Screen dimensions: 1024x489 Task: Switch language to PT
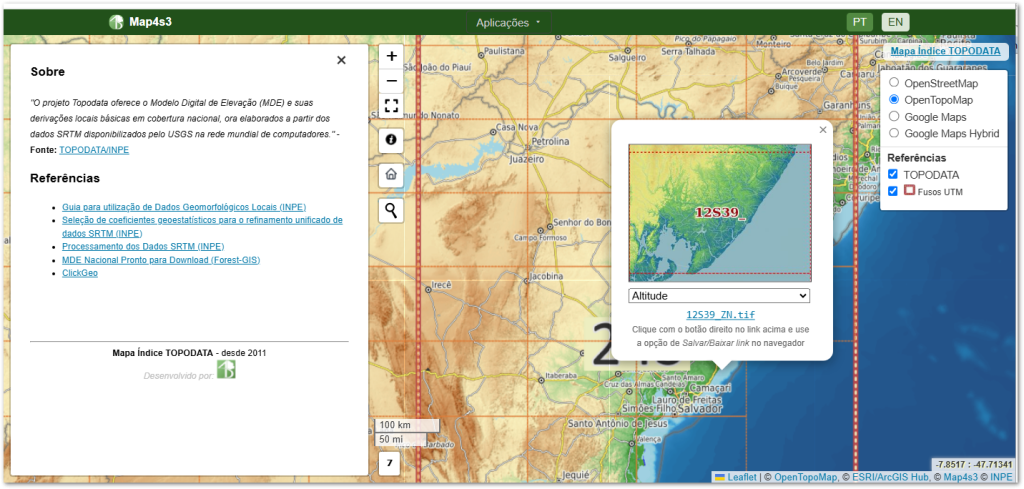pos(859,22)
